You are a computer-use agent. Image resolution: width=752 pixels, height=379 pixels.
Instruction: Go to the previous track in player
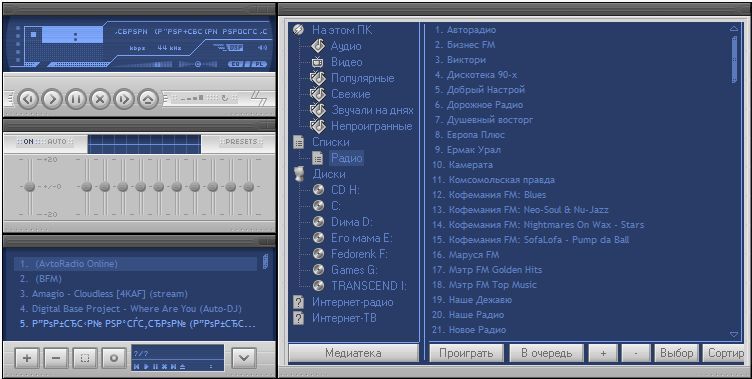[28, 99]
